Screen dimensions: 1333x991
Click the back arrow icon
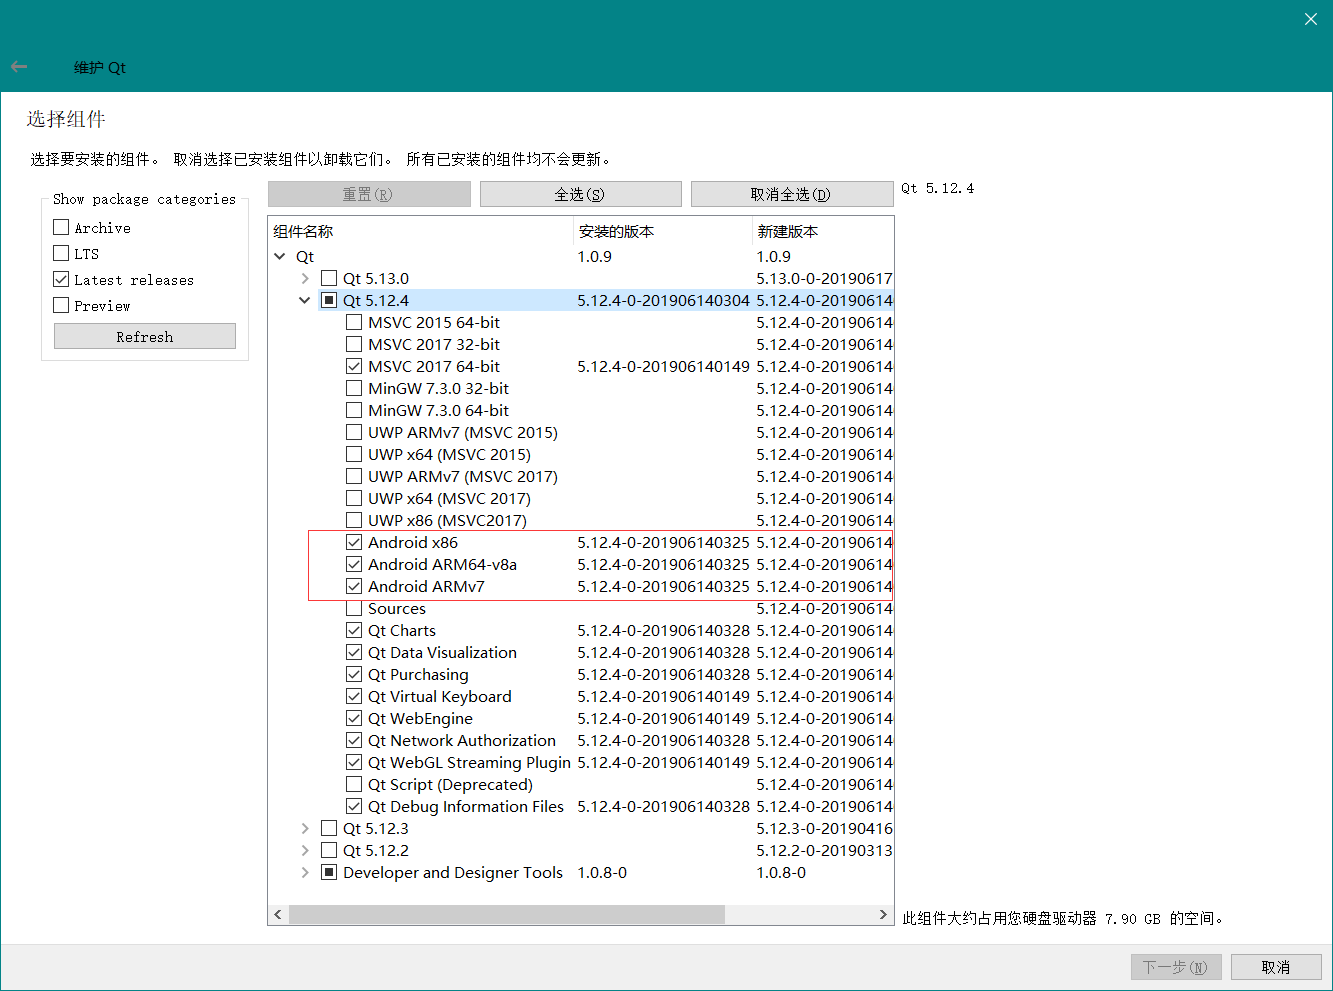point(19,67)
